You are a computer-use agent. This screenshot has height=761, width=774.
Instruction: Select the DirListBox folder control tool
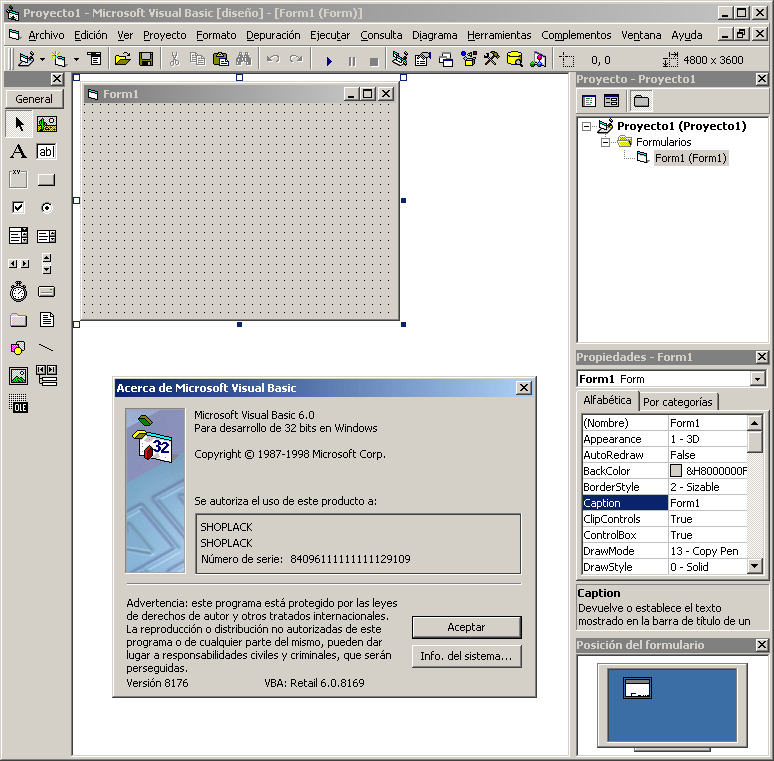pos(19,320)
